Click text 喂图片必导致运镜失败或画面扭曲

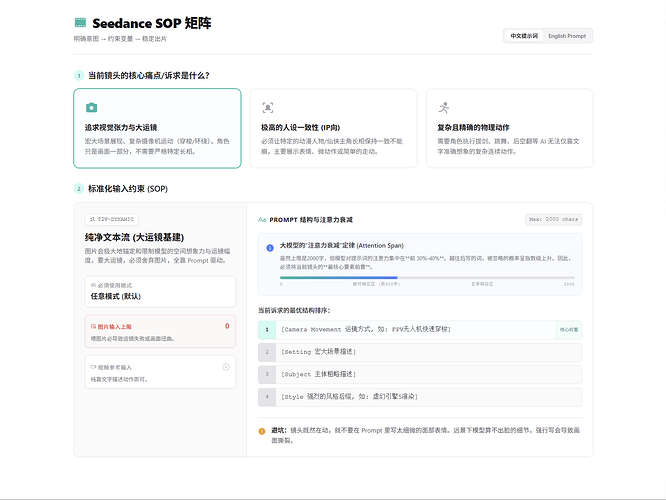[x=133, y=339]
